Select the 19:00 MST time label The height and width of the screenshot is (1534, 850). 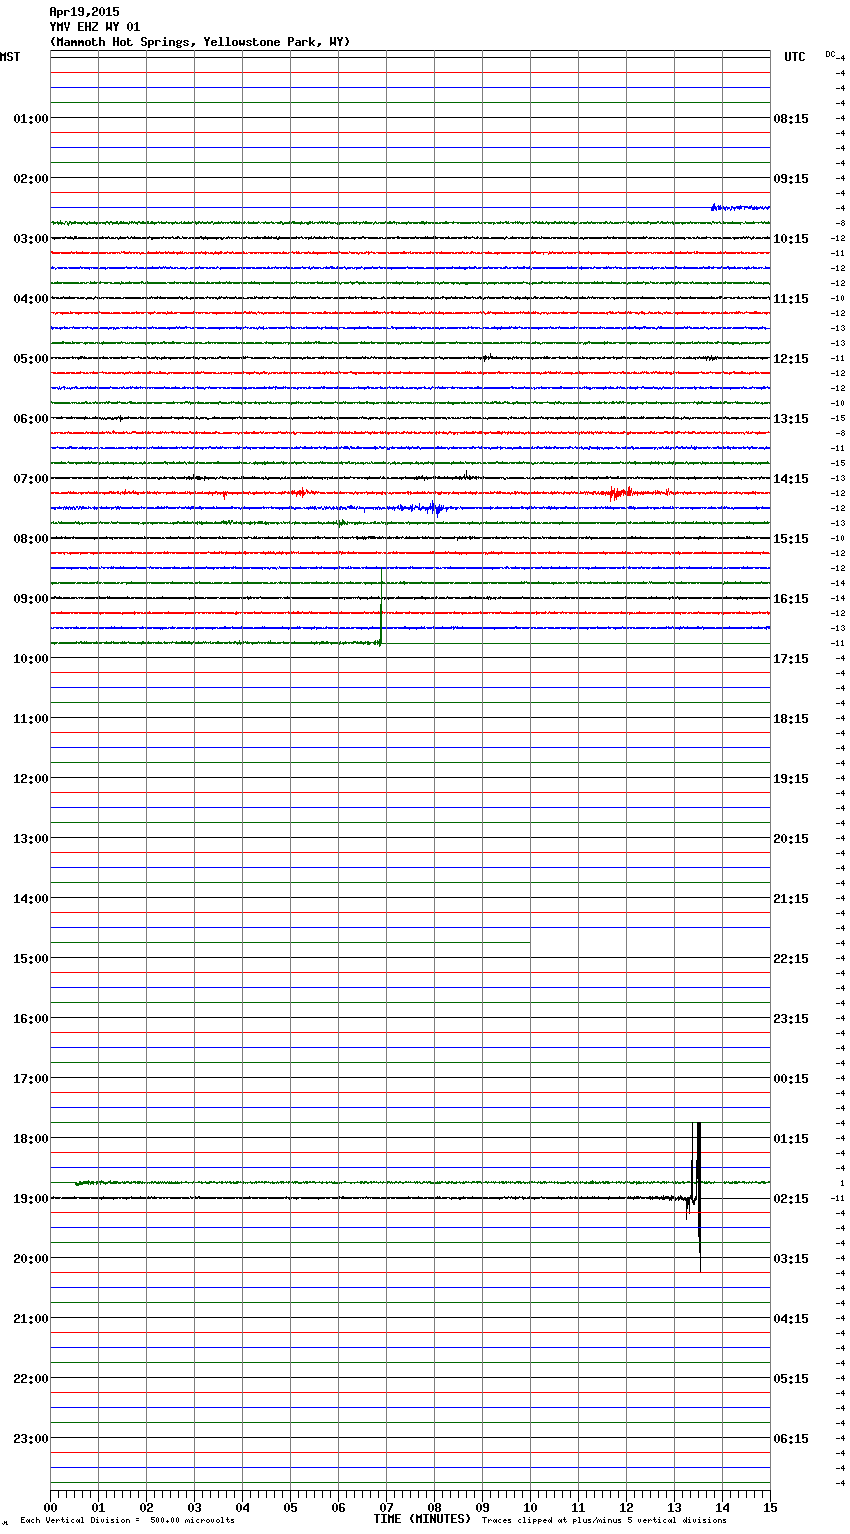pyautogui.click(x=31, y=1199)
